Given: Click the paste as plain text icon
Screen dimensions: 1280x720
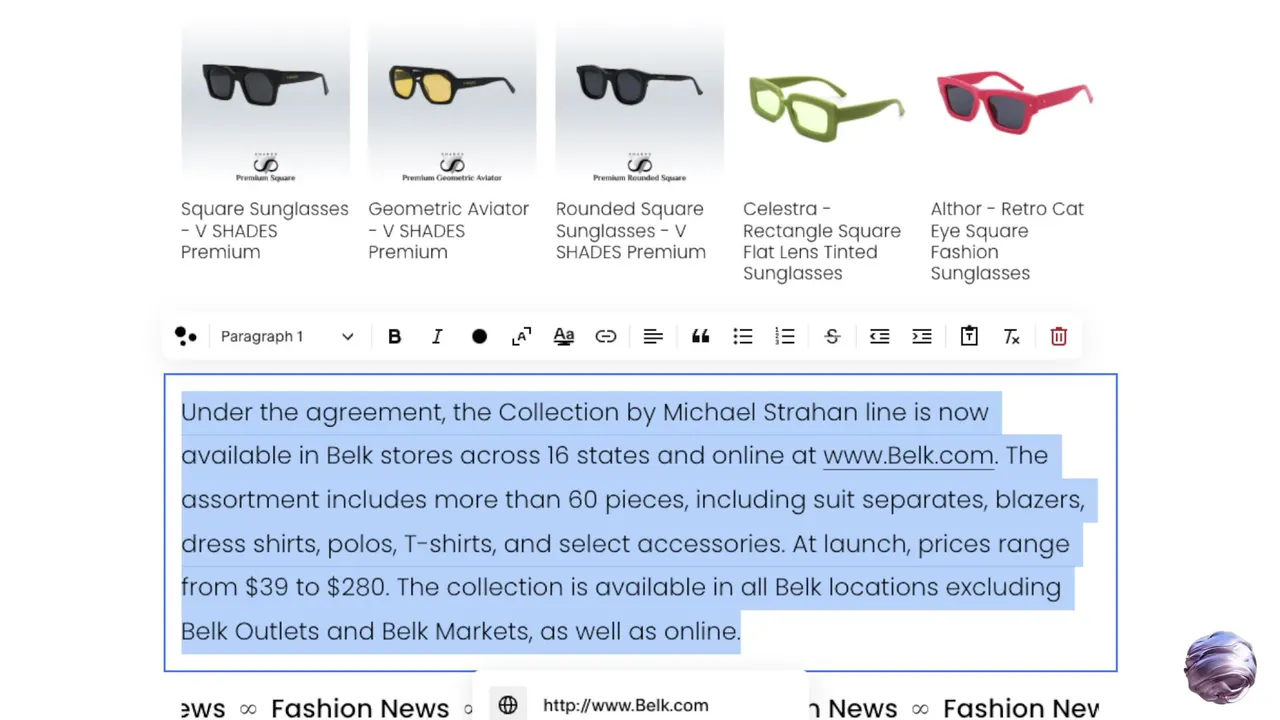Looking at the screenshot, I should [x=969, y=337].
